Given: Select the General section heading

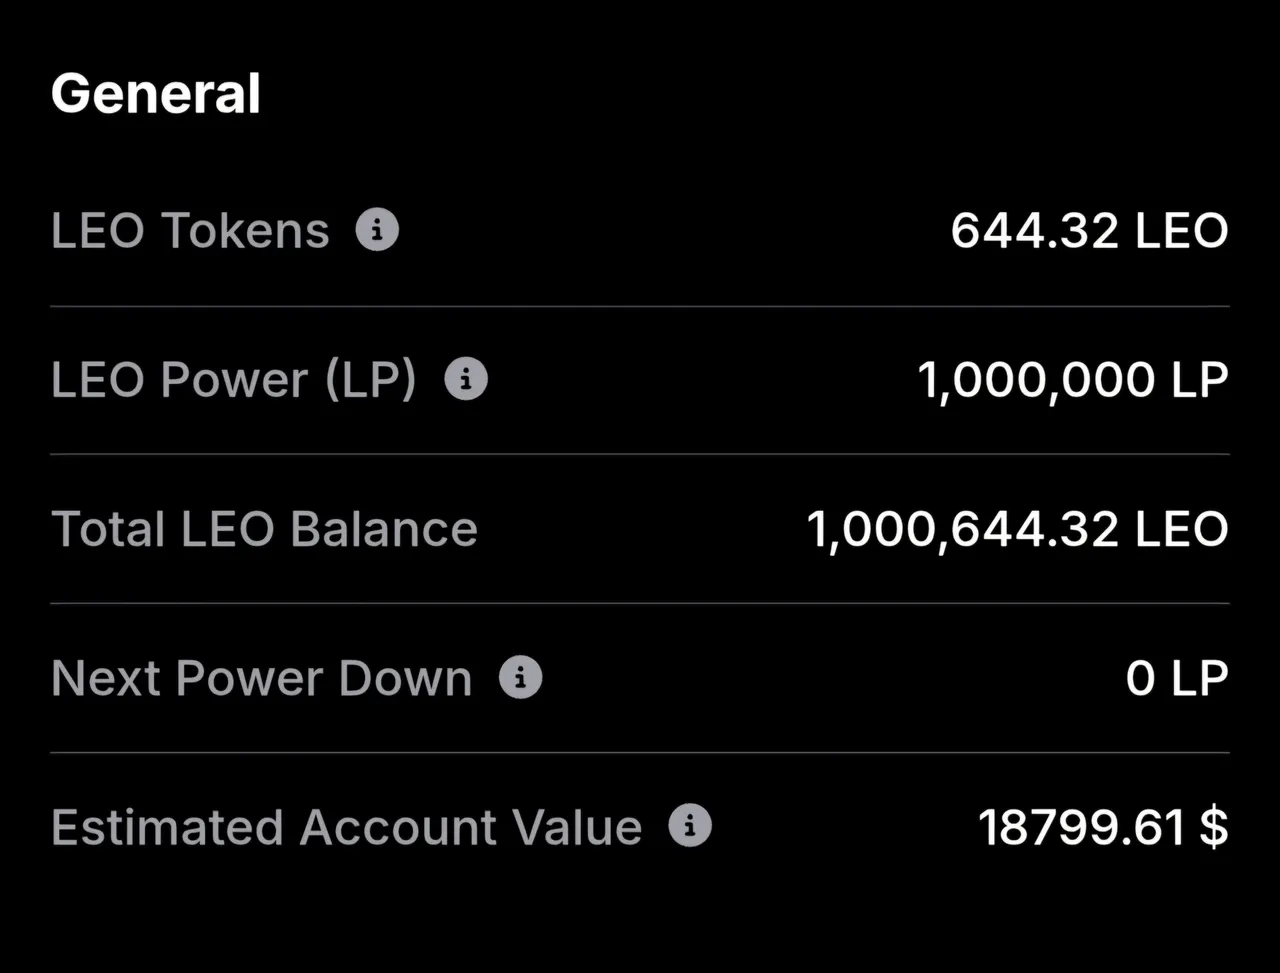Looking at the screenshot, I should 156,93.
